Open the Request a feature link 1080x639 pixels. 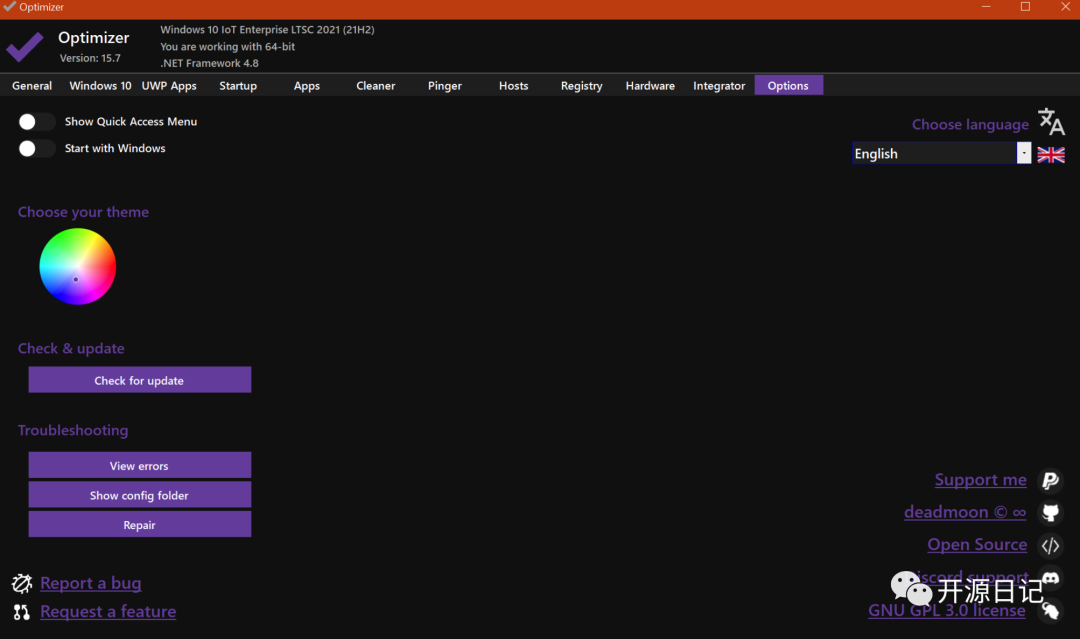(x=108, y=611)
